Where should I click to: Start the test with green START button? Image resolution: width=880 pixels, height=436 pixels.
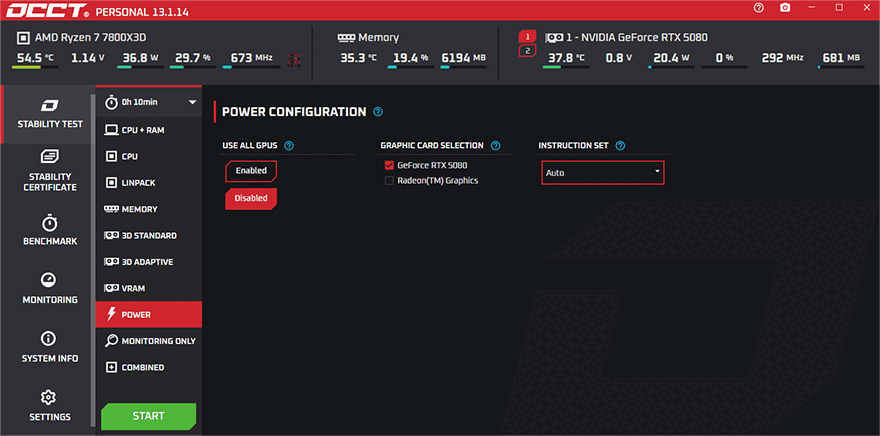point(149,416)
